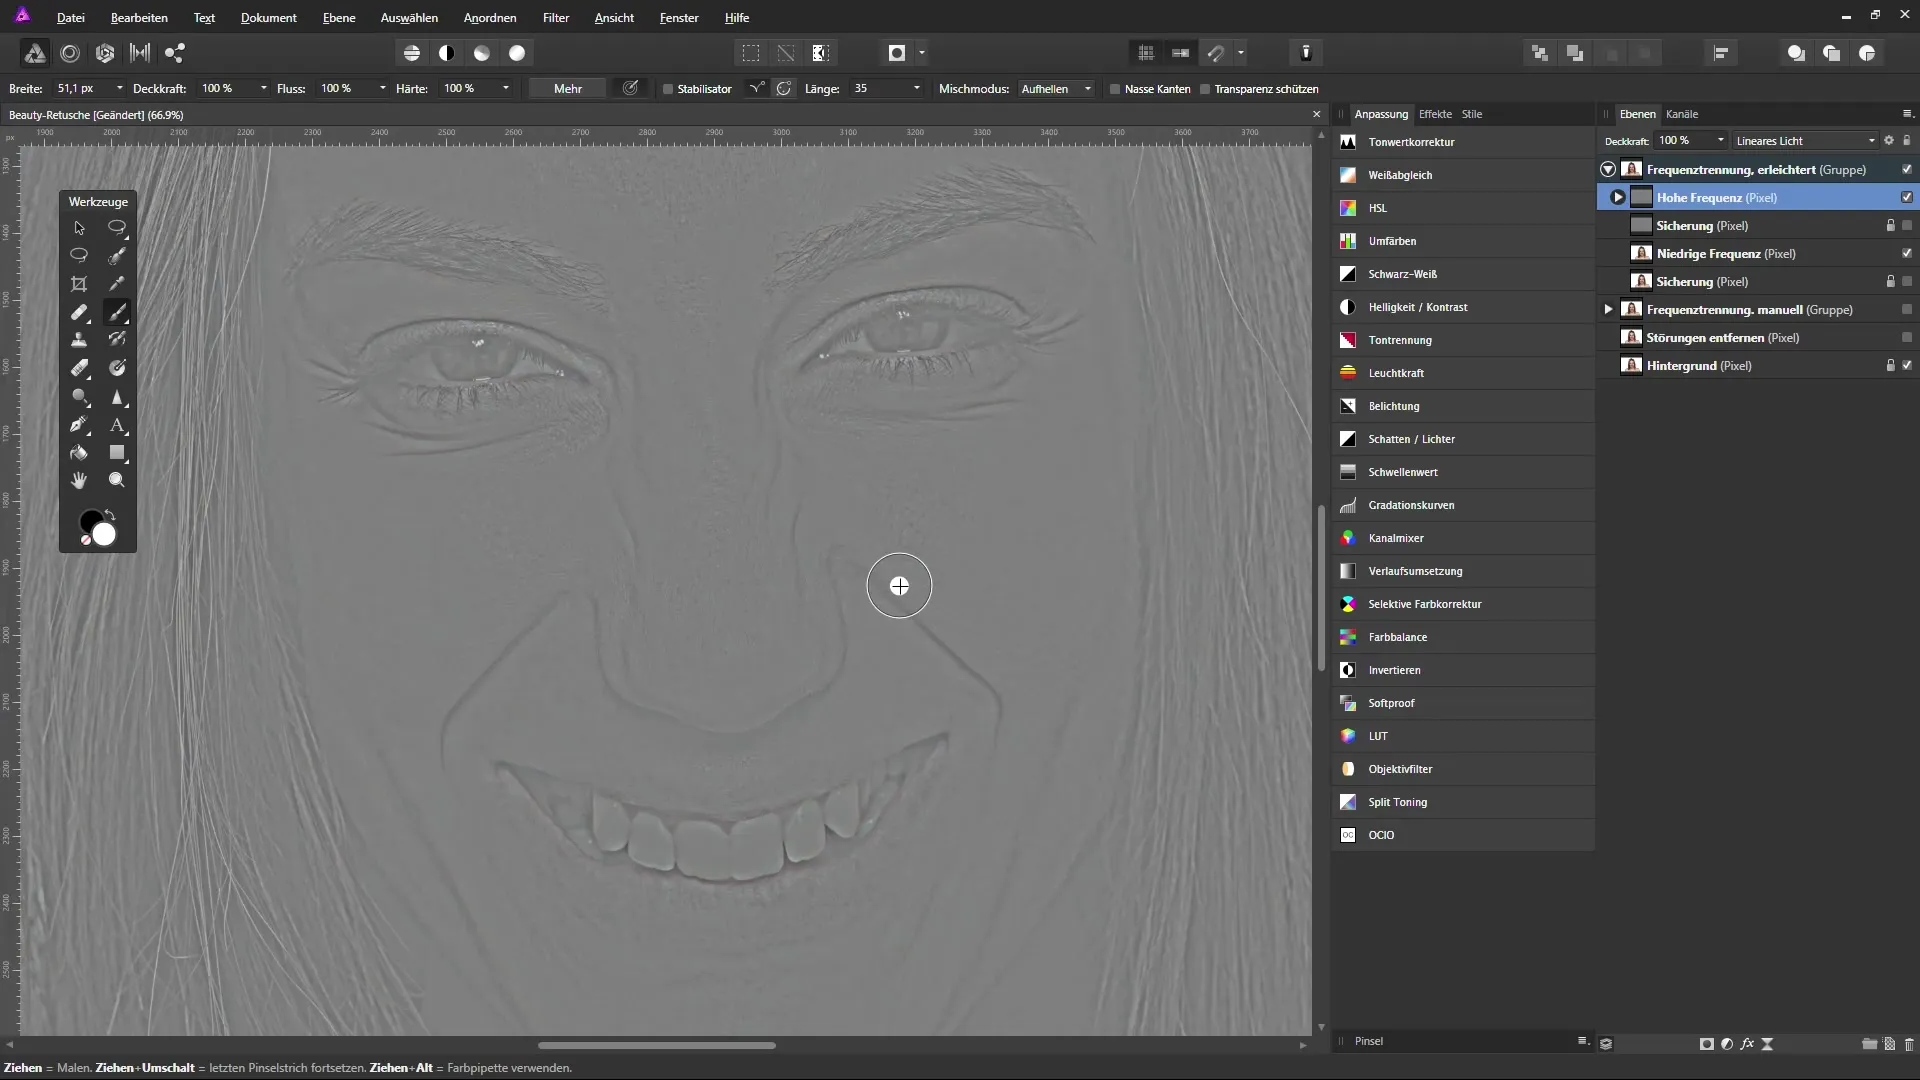The image size is (1920, 1080).
Task: Open the Filter menu
Action: (556, 18)
